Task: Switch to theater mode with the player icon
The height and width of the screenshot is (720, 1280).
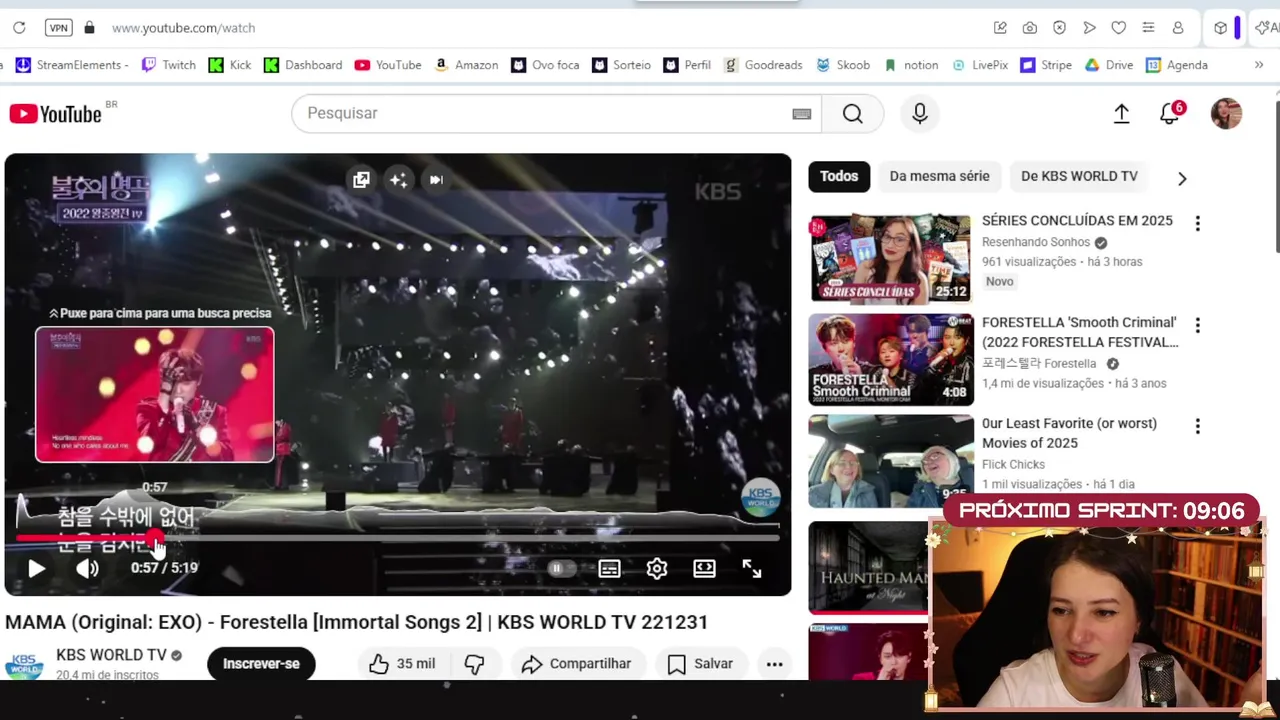Action: point(704,568)
